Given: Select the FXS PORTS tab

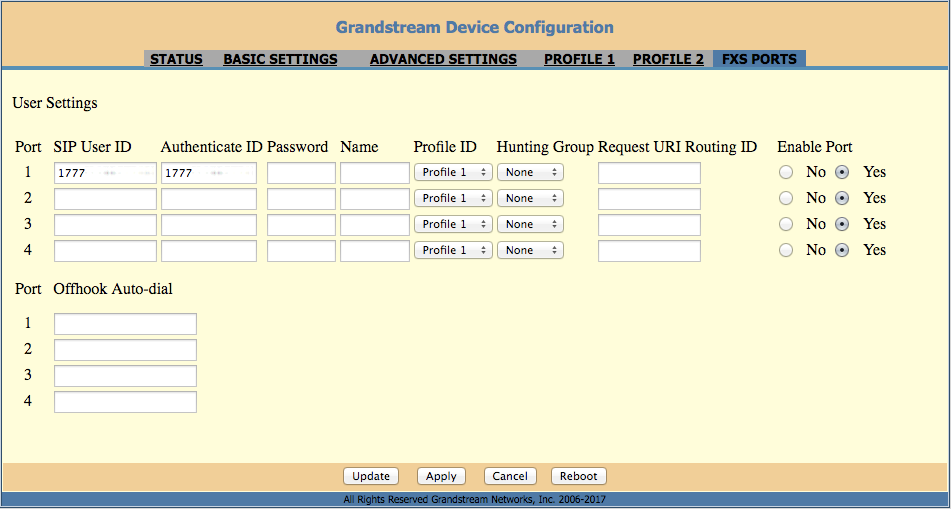Looking at the screenshot, I should [759, 59].
